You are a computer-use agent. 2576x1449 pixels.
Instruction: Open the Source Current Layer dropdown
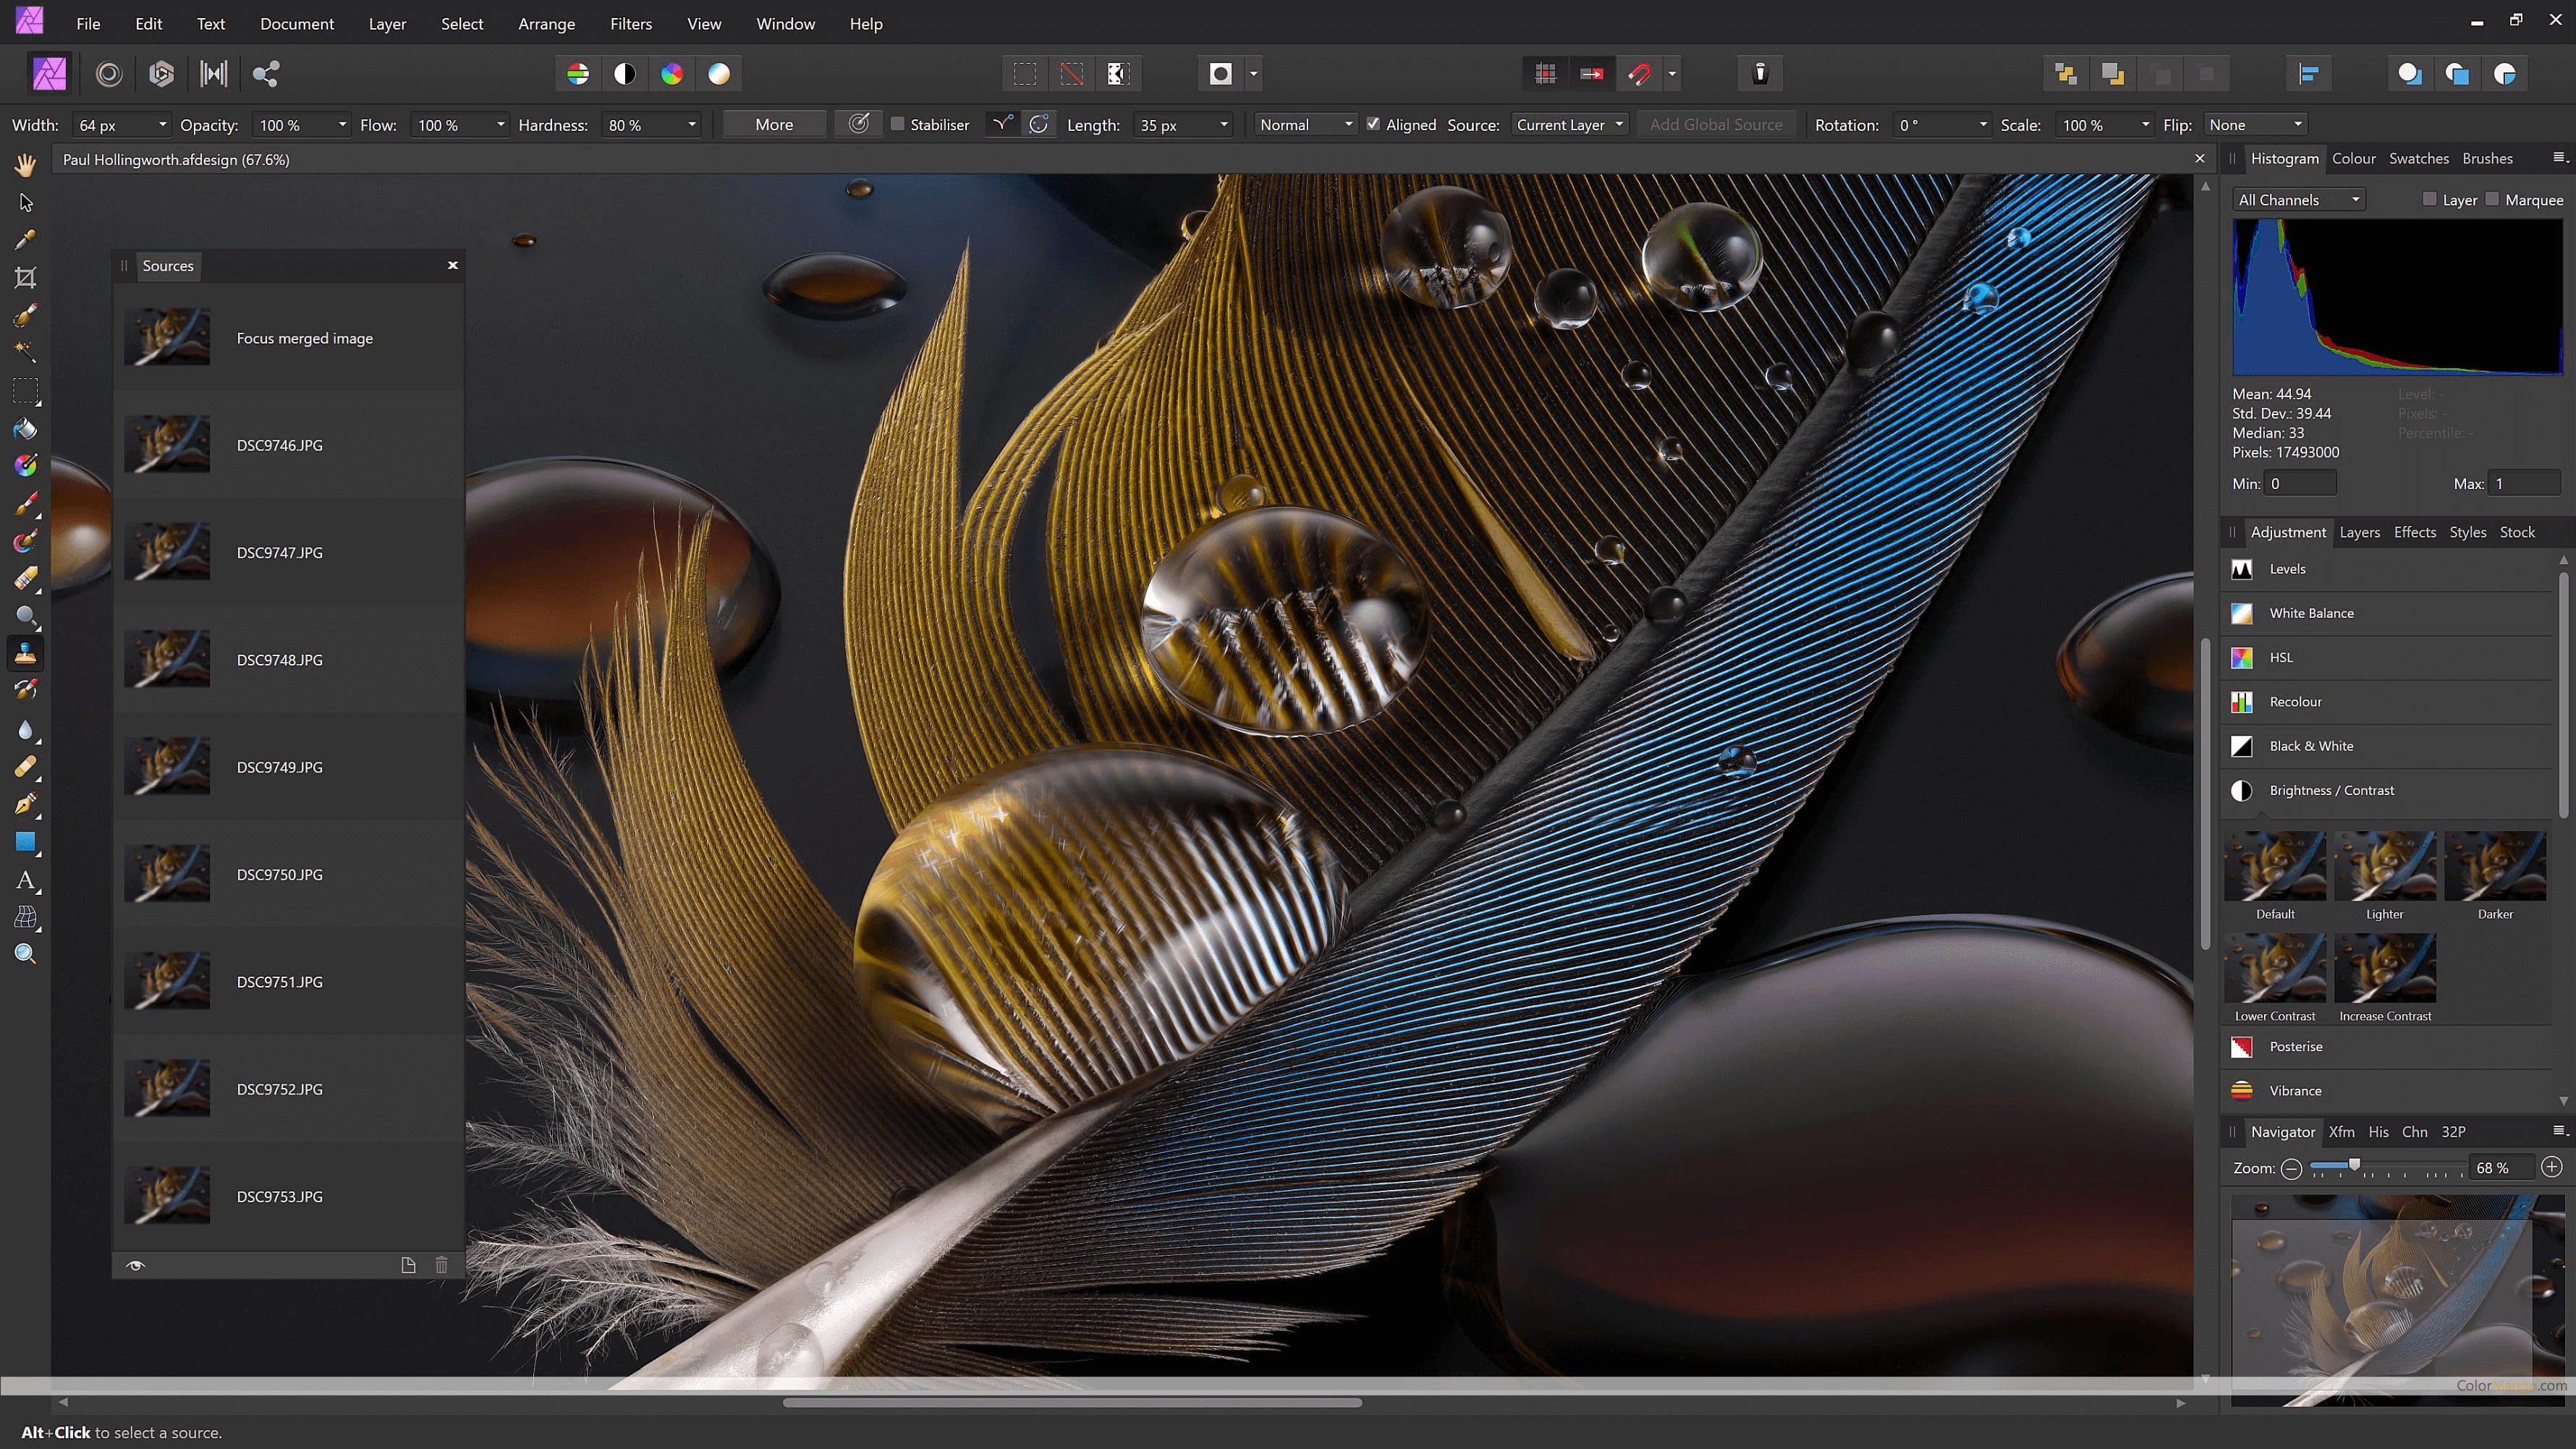click(x=1568, y=124)
